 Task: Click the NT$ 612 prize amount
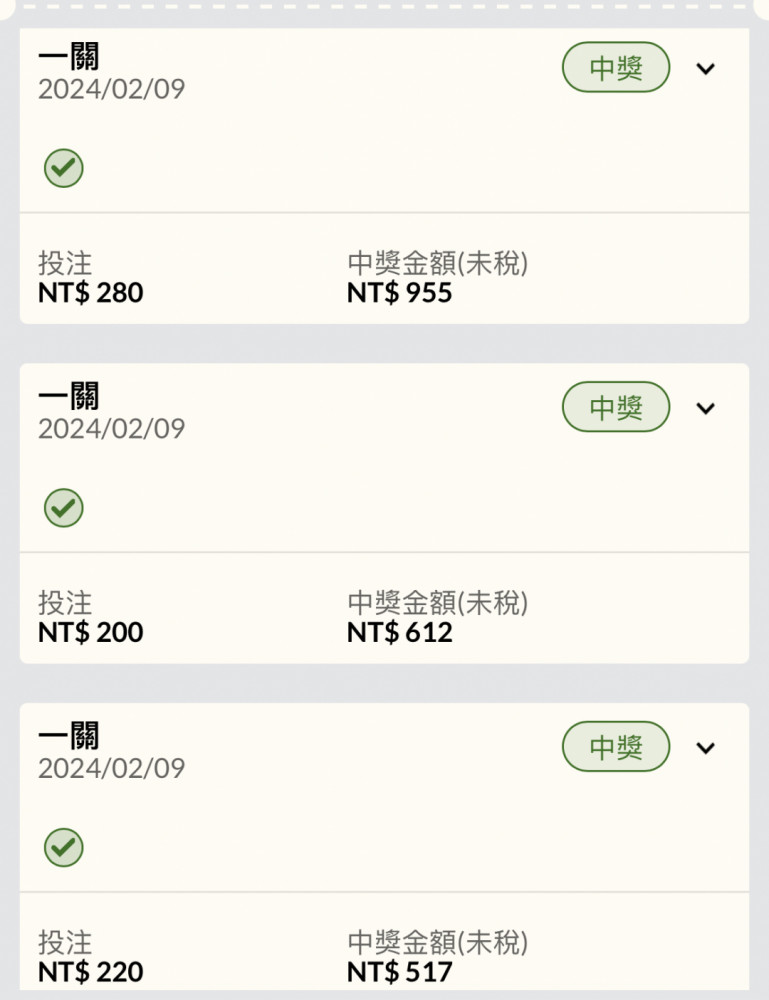[400, 633]
